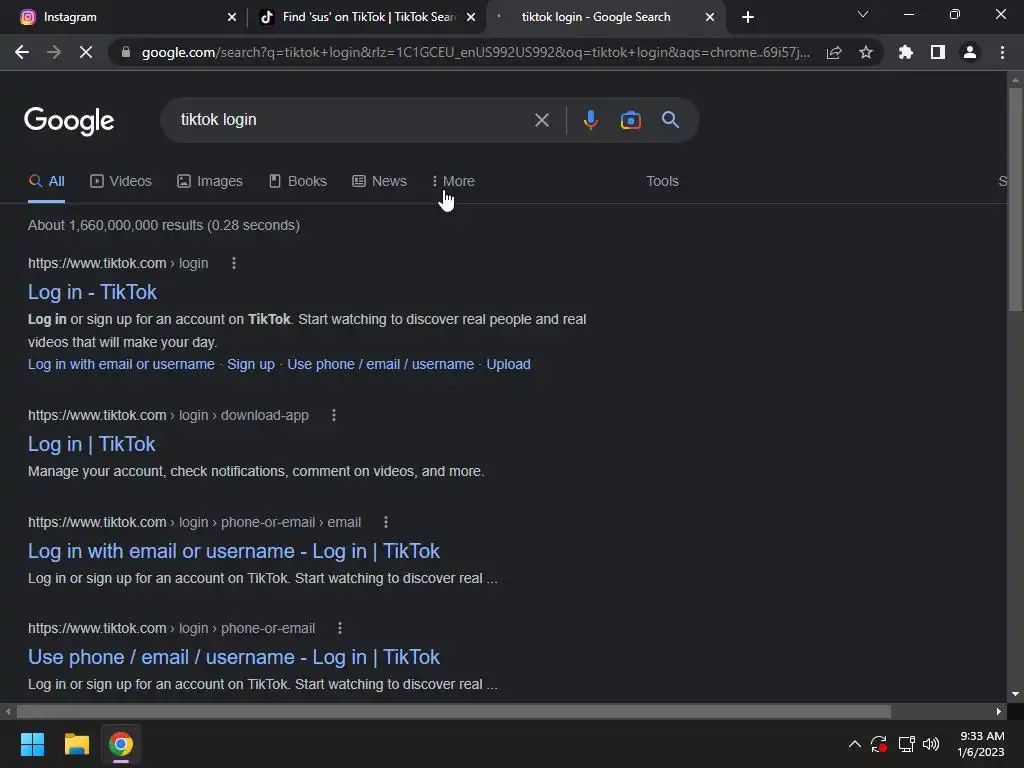Open the volume control tray icon

pyautogui.click(x=931, y=744)
